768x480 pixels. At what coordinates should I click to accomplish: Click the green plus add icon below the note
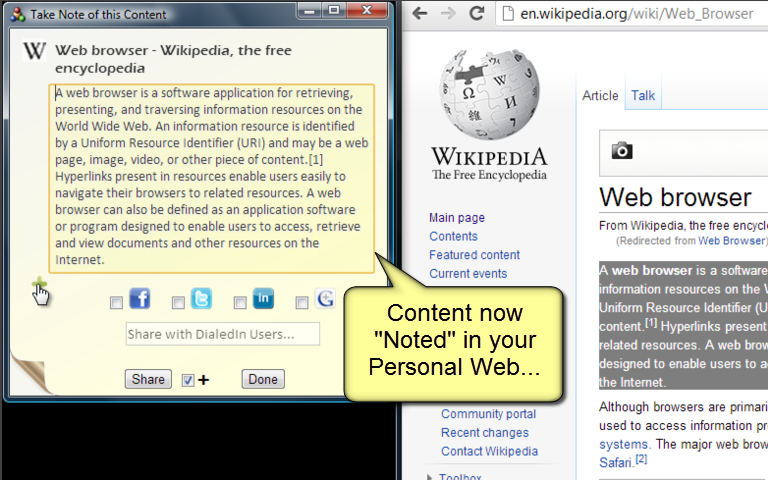click(39, 283)
